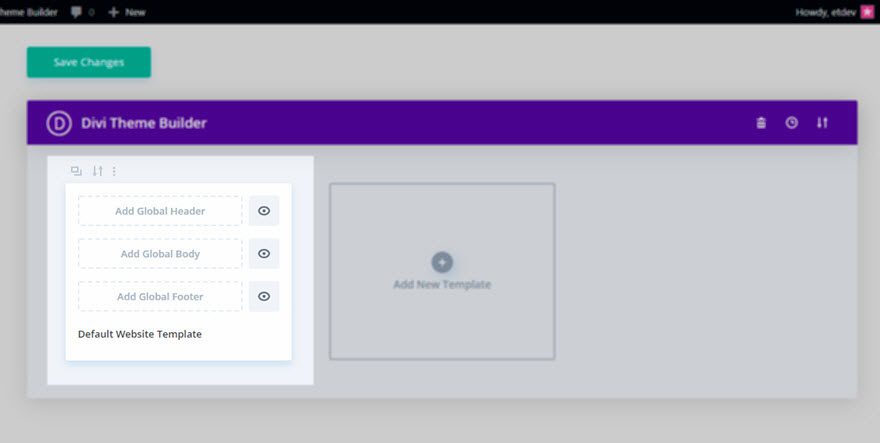Open the New menu in admin bar

click(127, 12)
